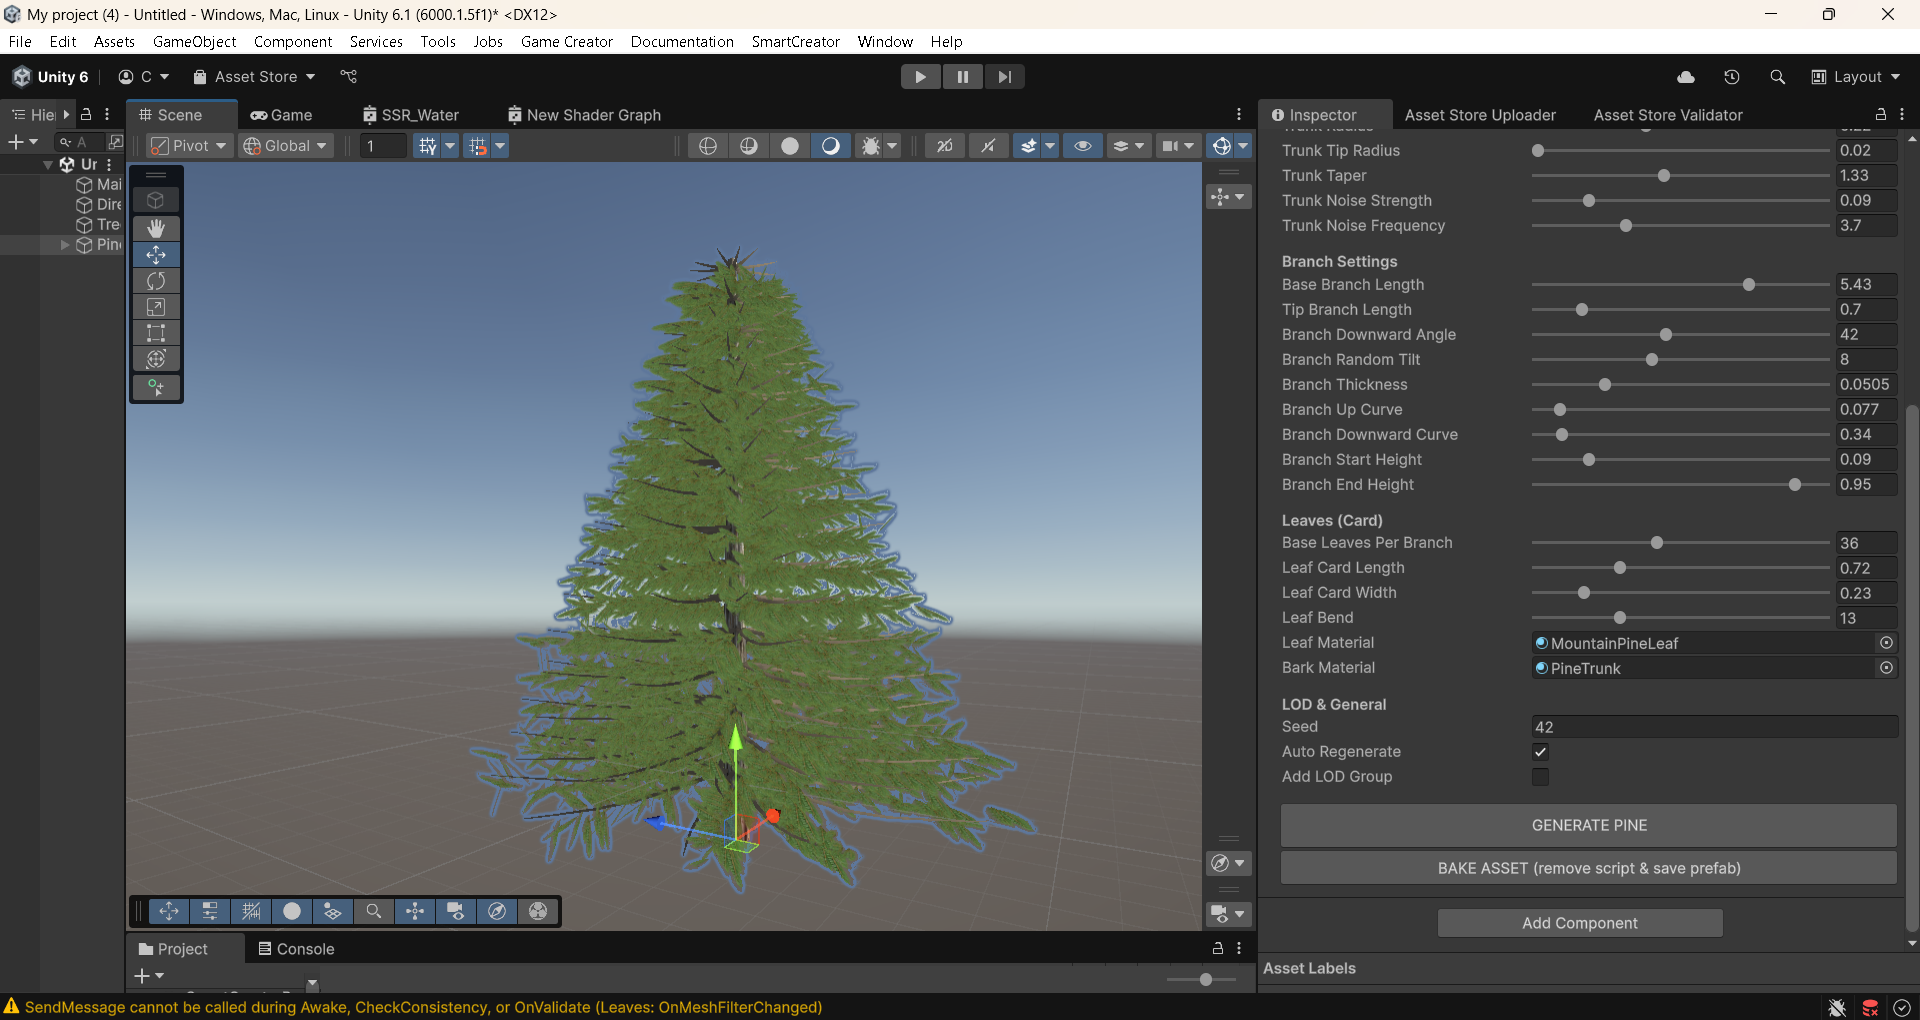This screenshot has width=1920, height=1020.
Task: Click the red package status icon in status bar
Action: 1870,1007
